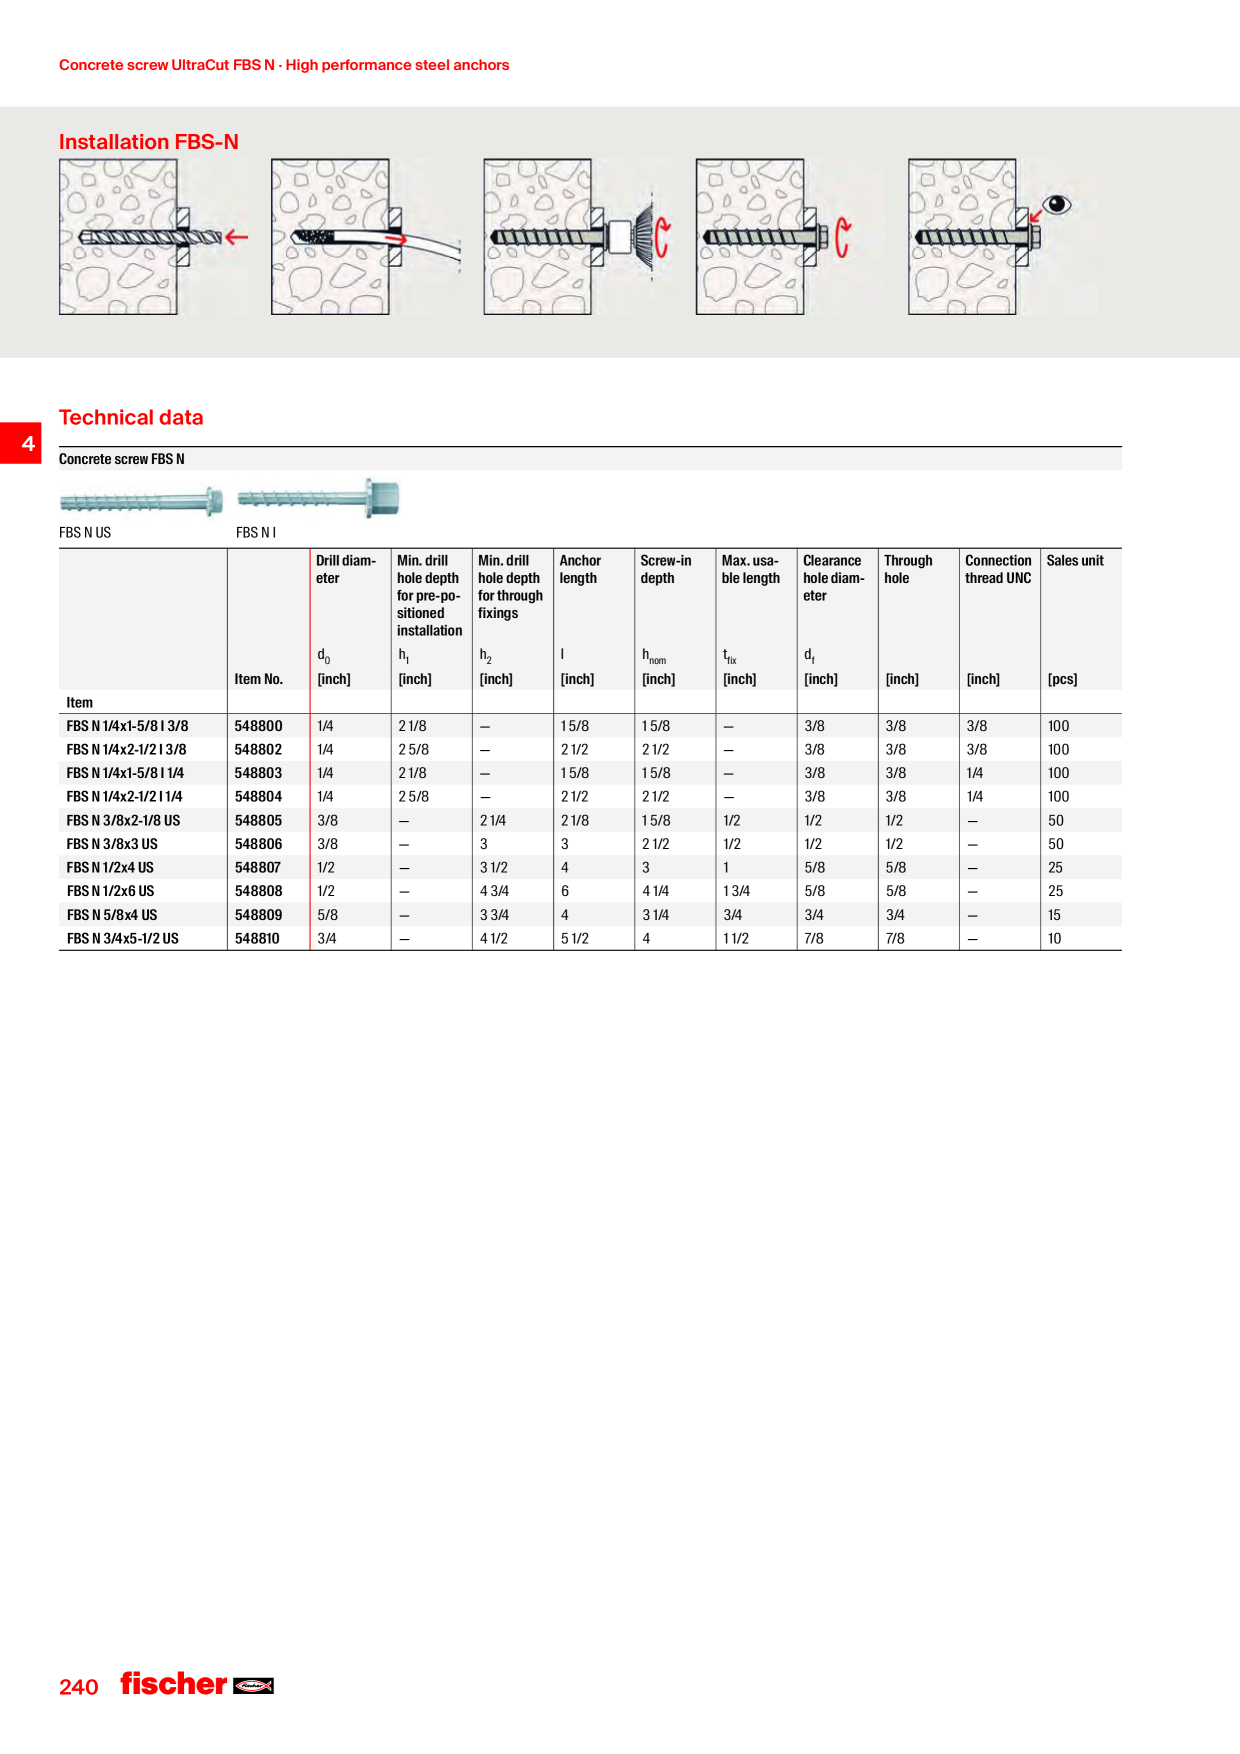Click the '[pcs]' unit label
The height and width of the screenshot is (1754, 1240).
click(x=1063, y=679)
